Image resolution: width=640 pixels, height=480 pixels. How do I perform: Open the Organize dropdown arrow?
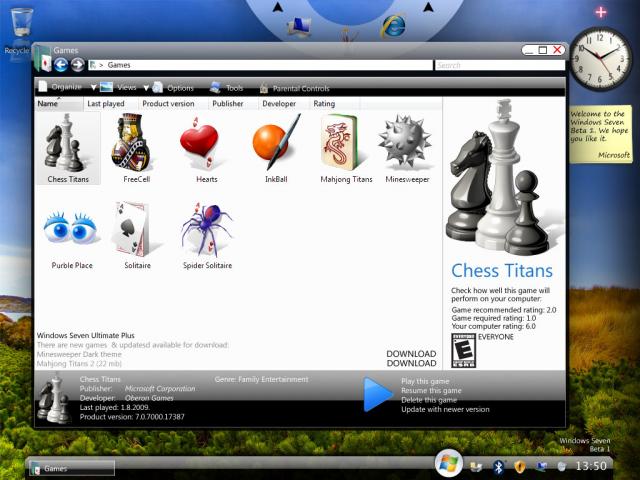pyautogui.click(x=93, y=88)
